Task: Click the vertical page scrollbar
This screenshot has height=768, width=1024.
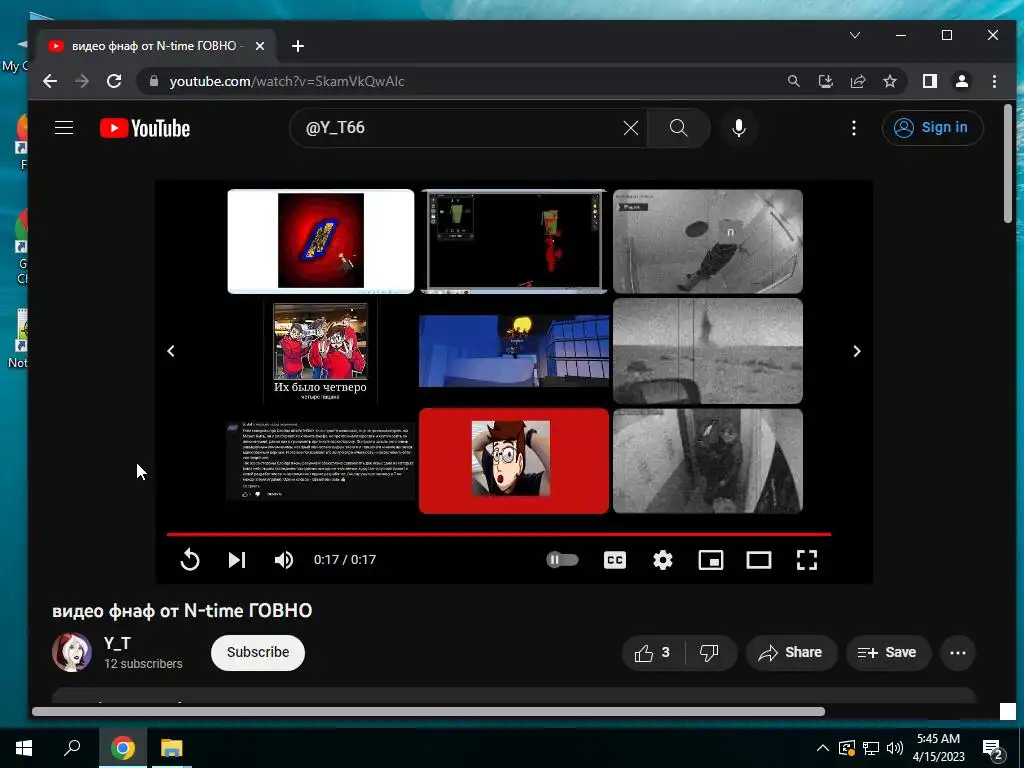Action: pyautogui.click(x=1008, y=163)
